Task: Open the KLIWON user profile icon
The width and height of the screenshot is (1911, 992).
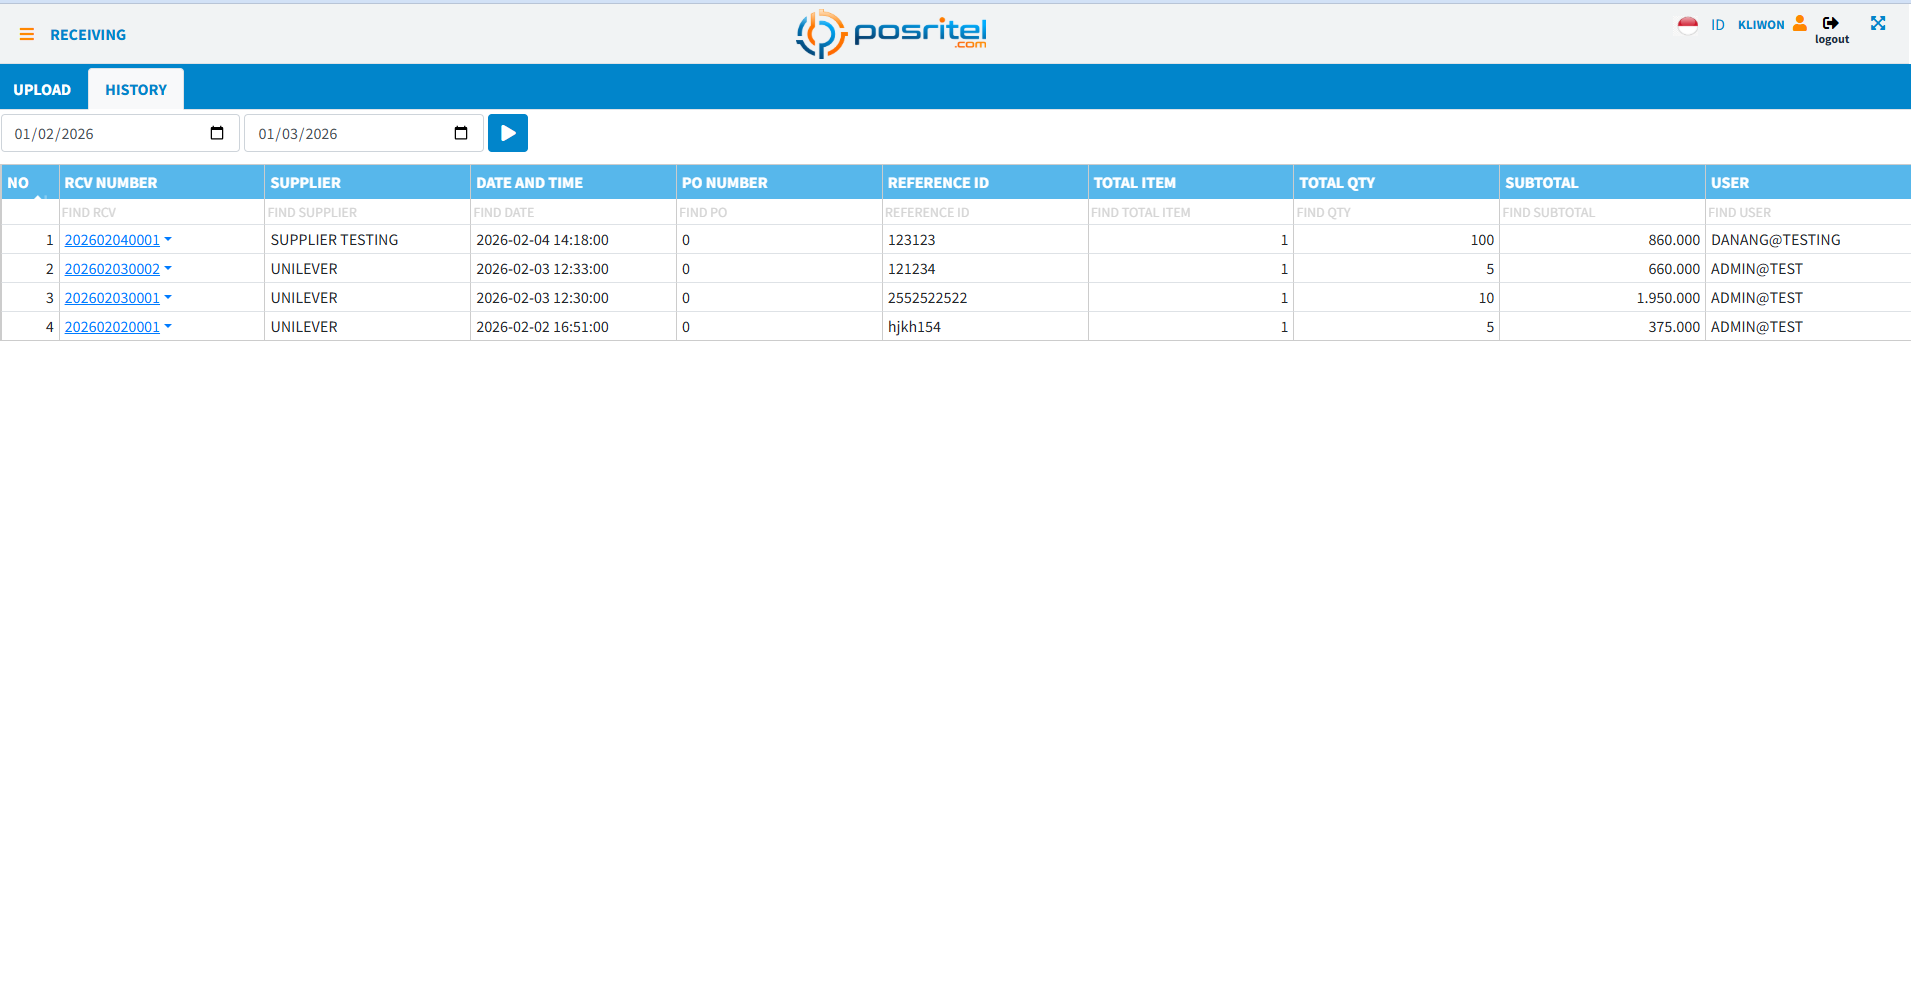Action: [x=1800, y=23]
